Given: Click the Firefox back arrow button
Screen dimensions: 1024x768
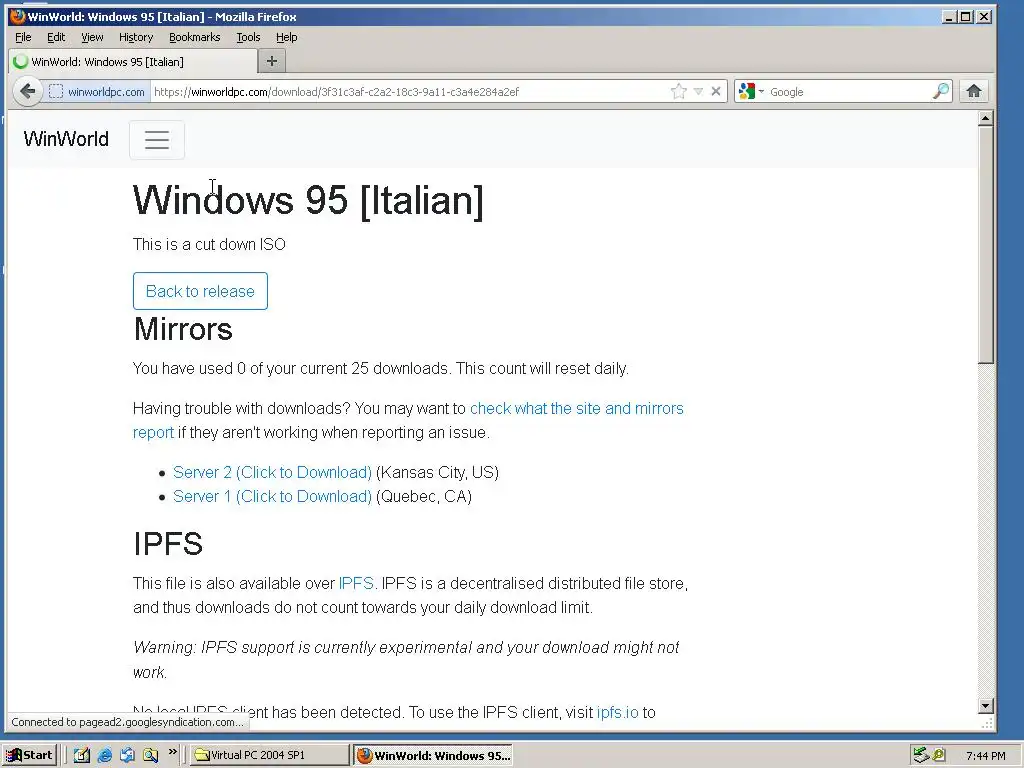Looking at the screenshot, I should coord(27,91).
